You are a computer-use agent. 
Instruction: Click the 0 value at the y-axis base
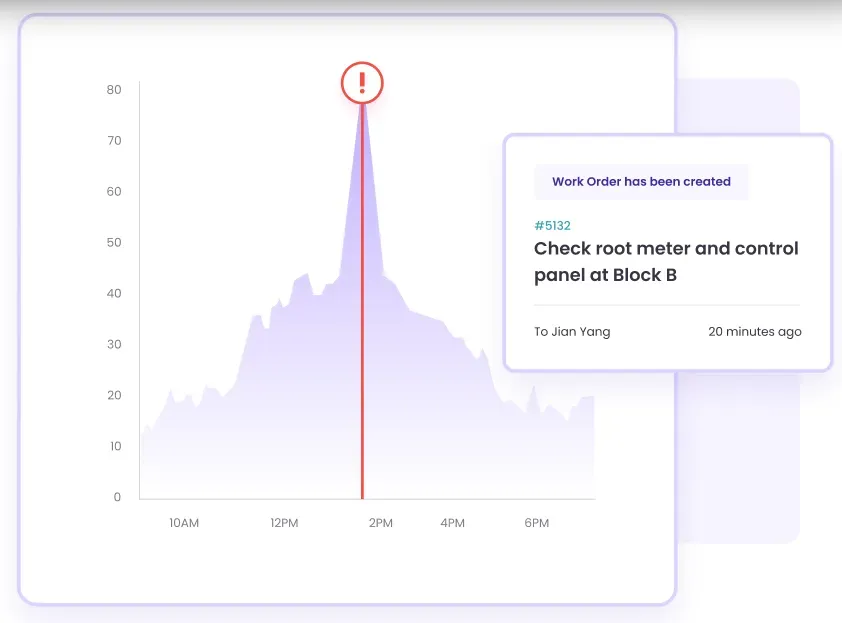117,497
